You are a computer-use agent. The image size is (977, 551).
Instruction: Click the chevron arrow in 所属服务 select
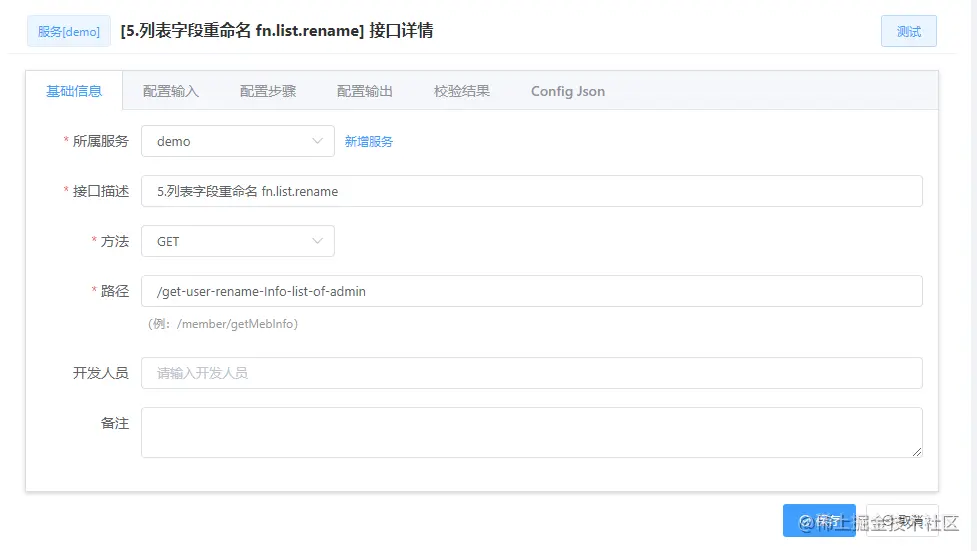click(x=317, y=141)
